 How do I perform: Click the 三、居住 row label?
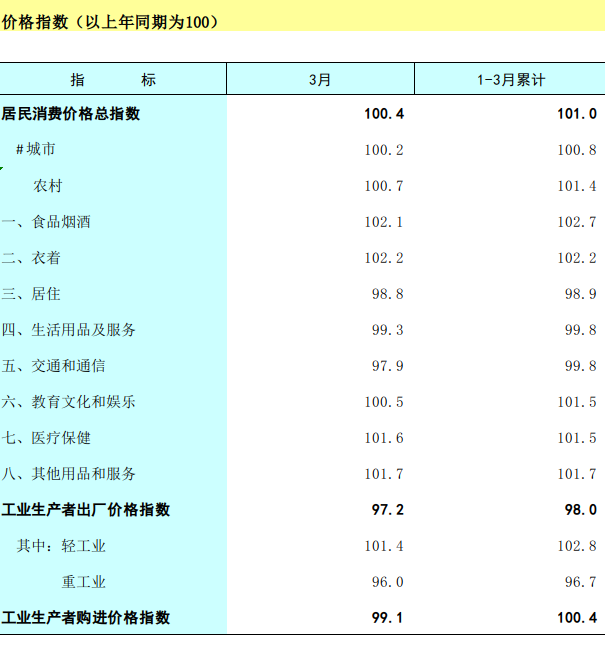pos(31,294)
